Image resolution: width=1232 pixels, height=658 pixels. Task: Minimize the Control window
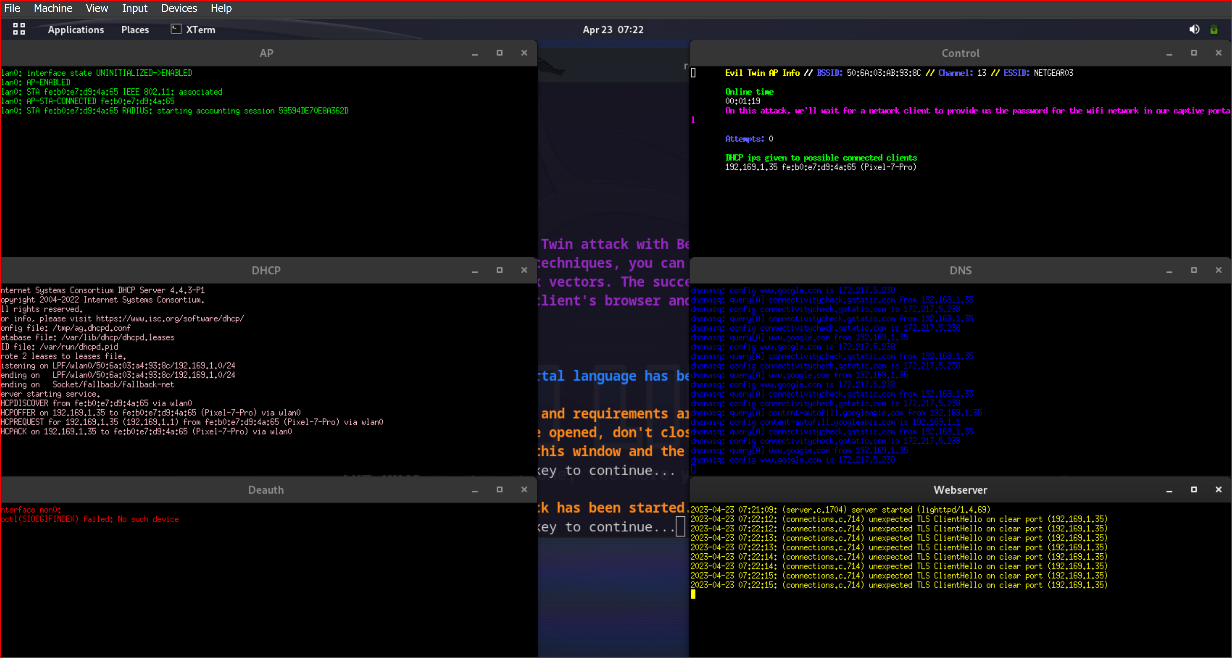[1171, 53]
